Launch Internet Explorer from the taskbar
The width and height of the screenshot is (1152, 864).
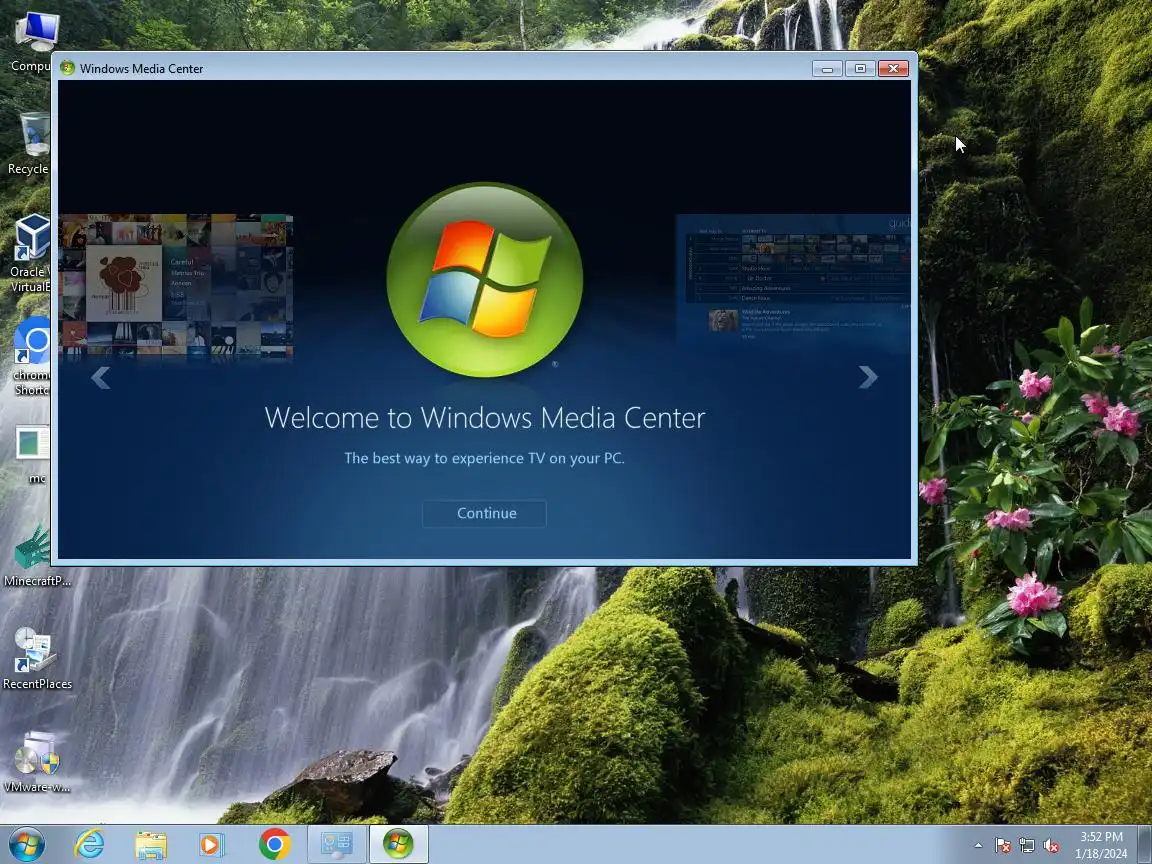pos(90,844)
